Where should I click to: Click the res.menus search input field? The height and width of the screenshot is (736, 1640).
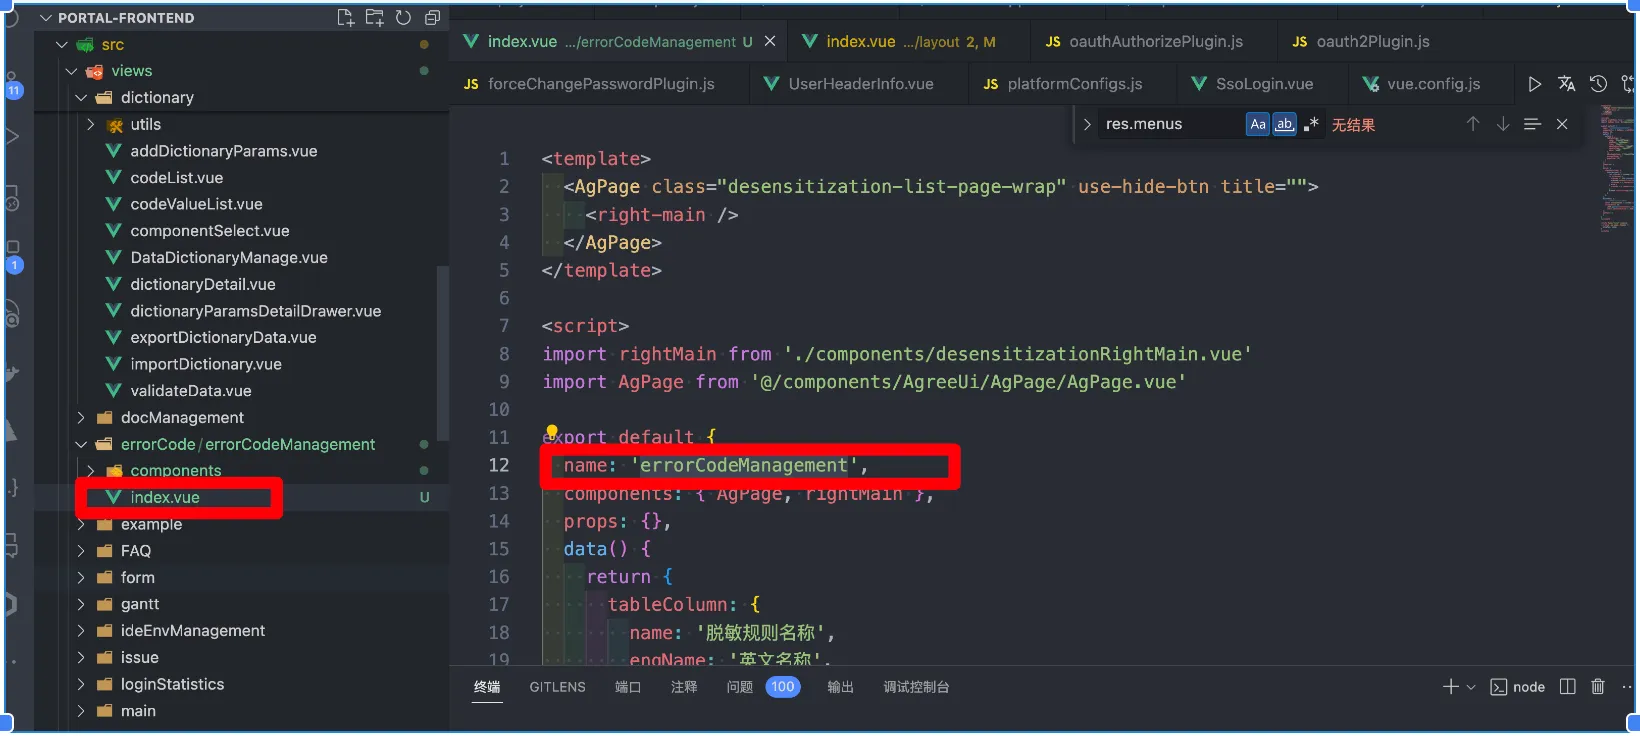click(1170, 124)
